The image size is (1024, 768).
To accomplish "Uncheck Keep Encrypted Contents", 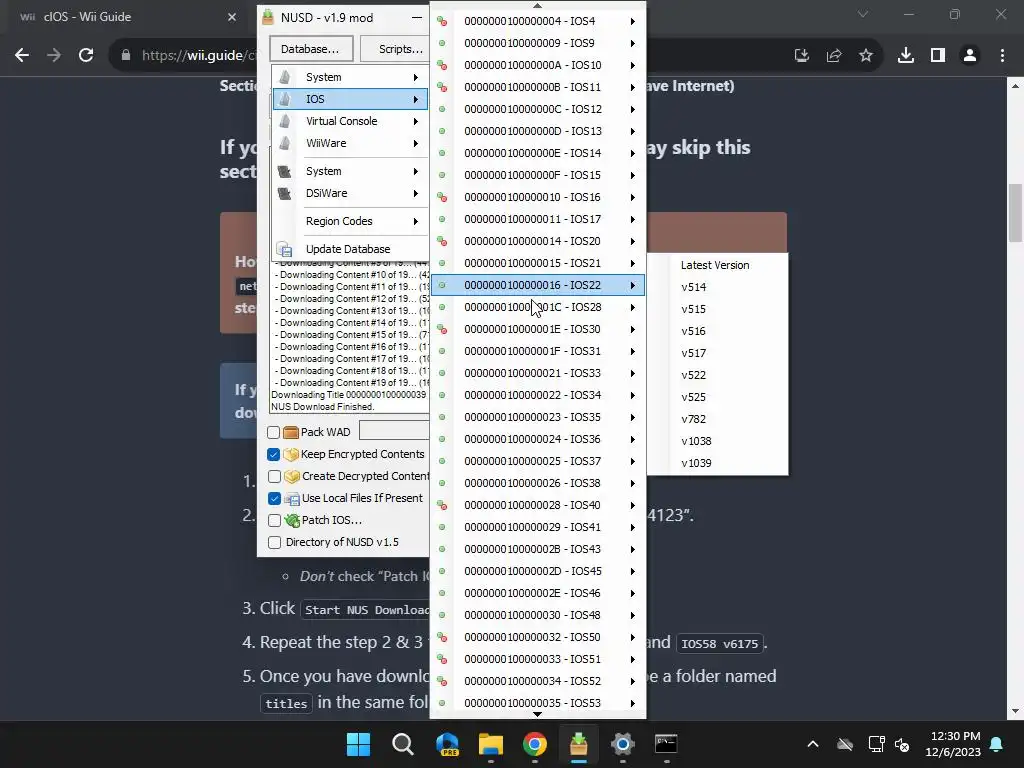I will tap(274, 455).
